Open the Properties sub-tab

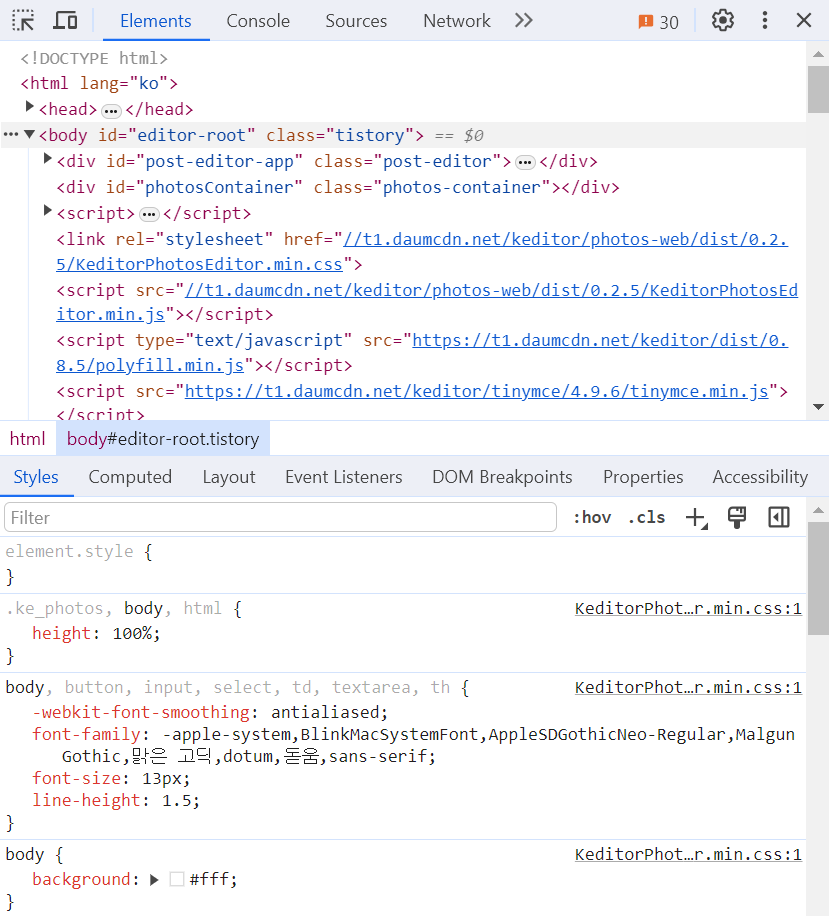[x=643, y=477]
